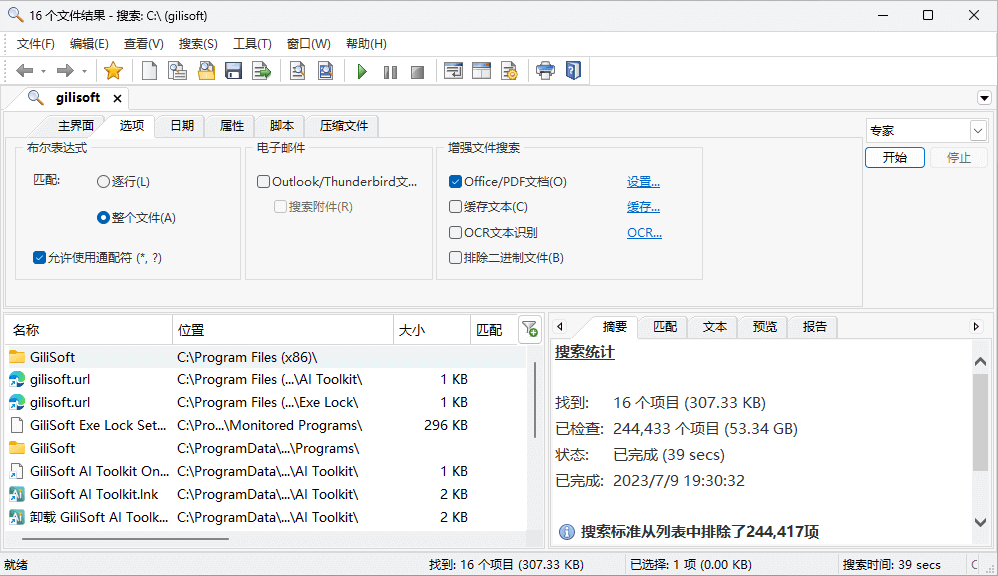998x576 pixels.
Task: Start search with green play icon
Action: click(362, 71)
